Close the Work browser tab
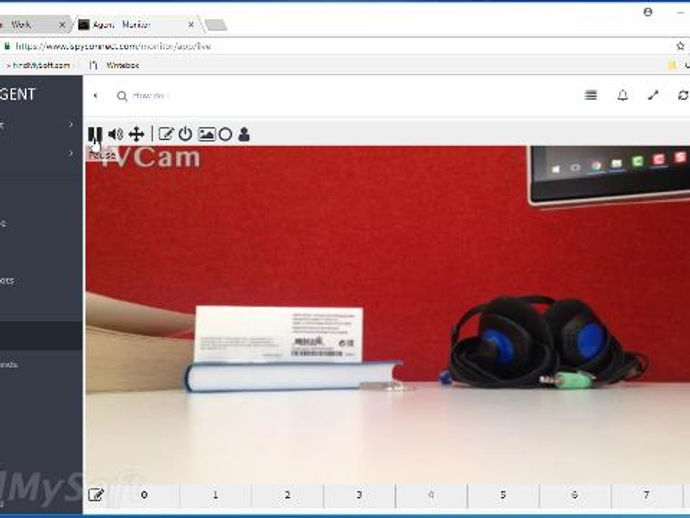This screenshot has width=690, height=518. [x=62, y=25]
